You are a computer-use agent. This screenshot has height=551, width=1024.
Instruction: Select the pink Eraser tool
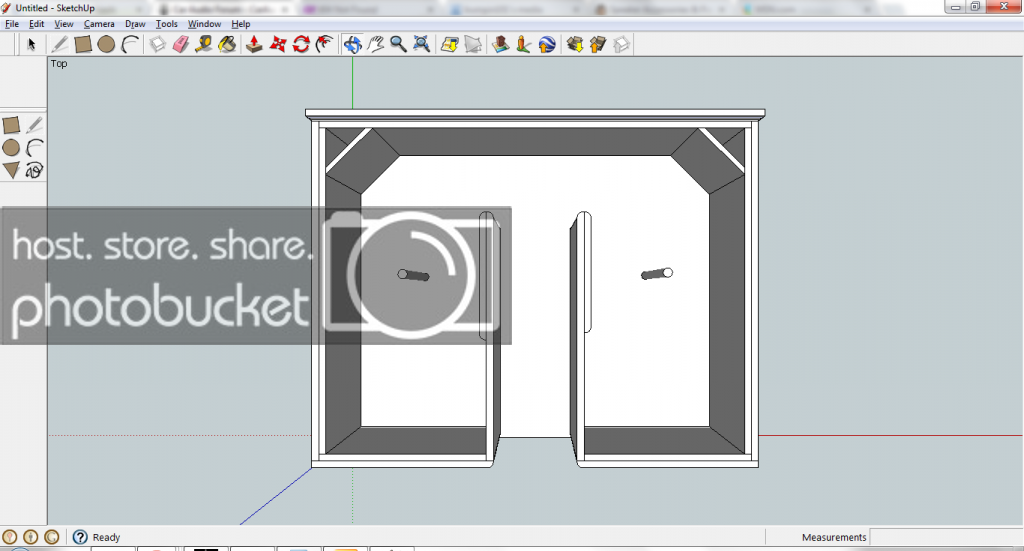tap(181, 44)
